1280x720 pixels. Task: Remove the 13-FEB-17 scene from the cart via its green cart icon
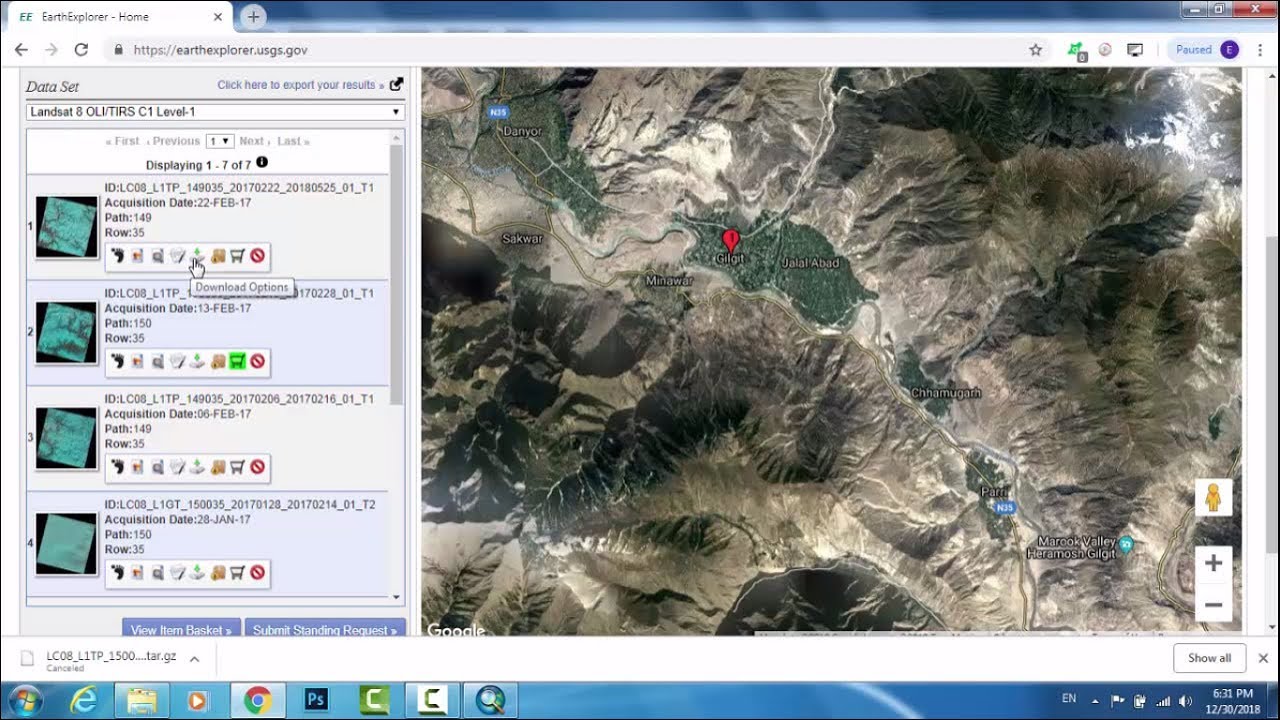click(x=238, y=362)
